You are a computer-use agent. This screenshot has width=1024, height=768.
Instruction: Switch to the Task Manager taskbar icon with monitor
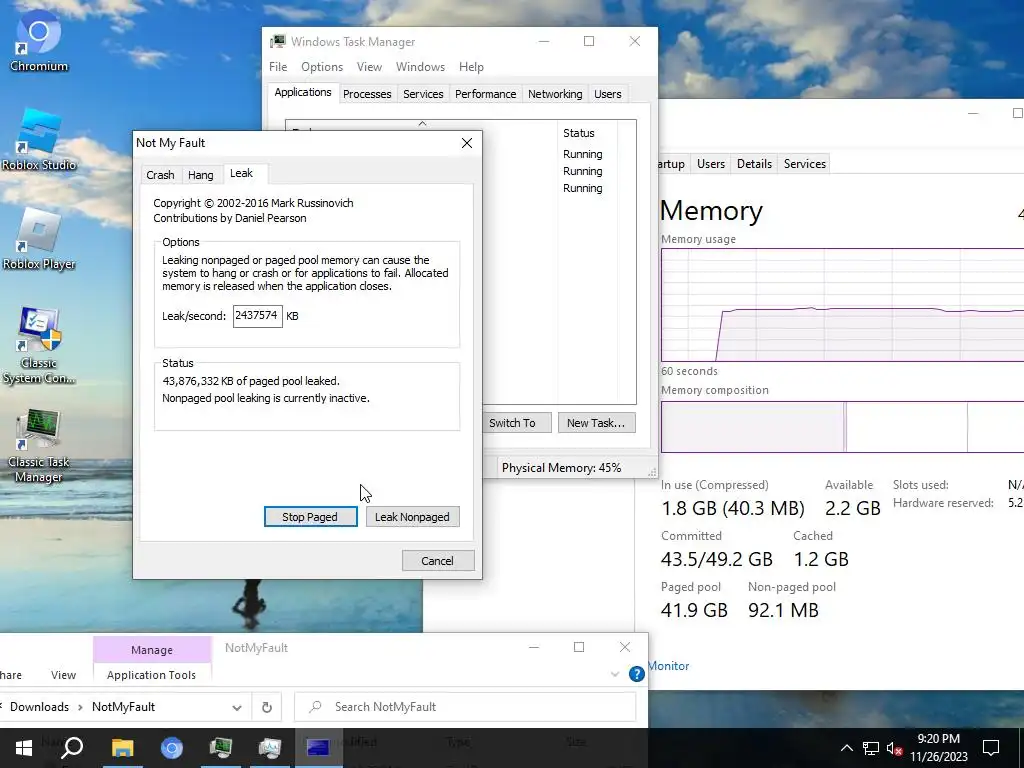(269, 748)
